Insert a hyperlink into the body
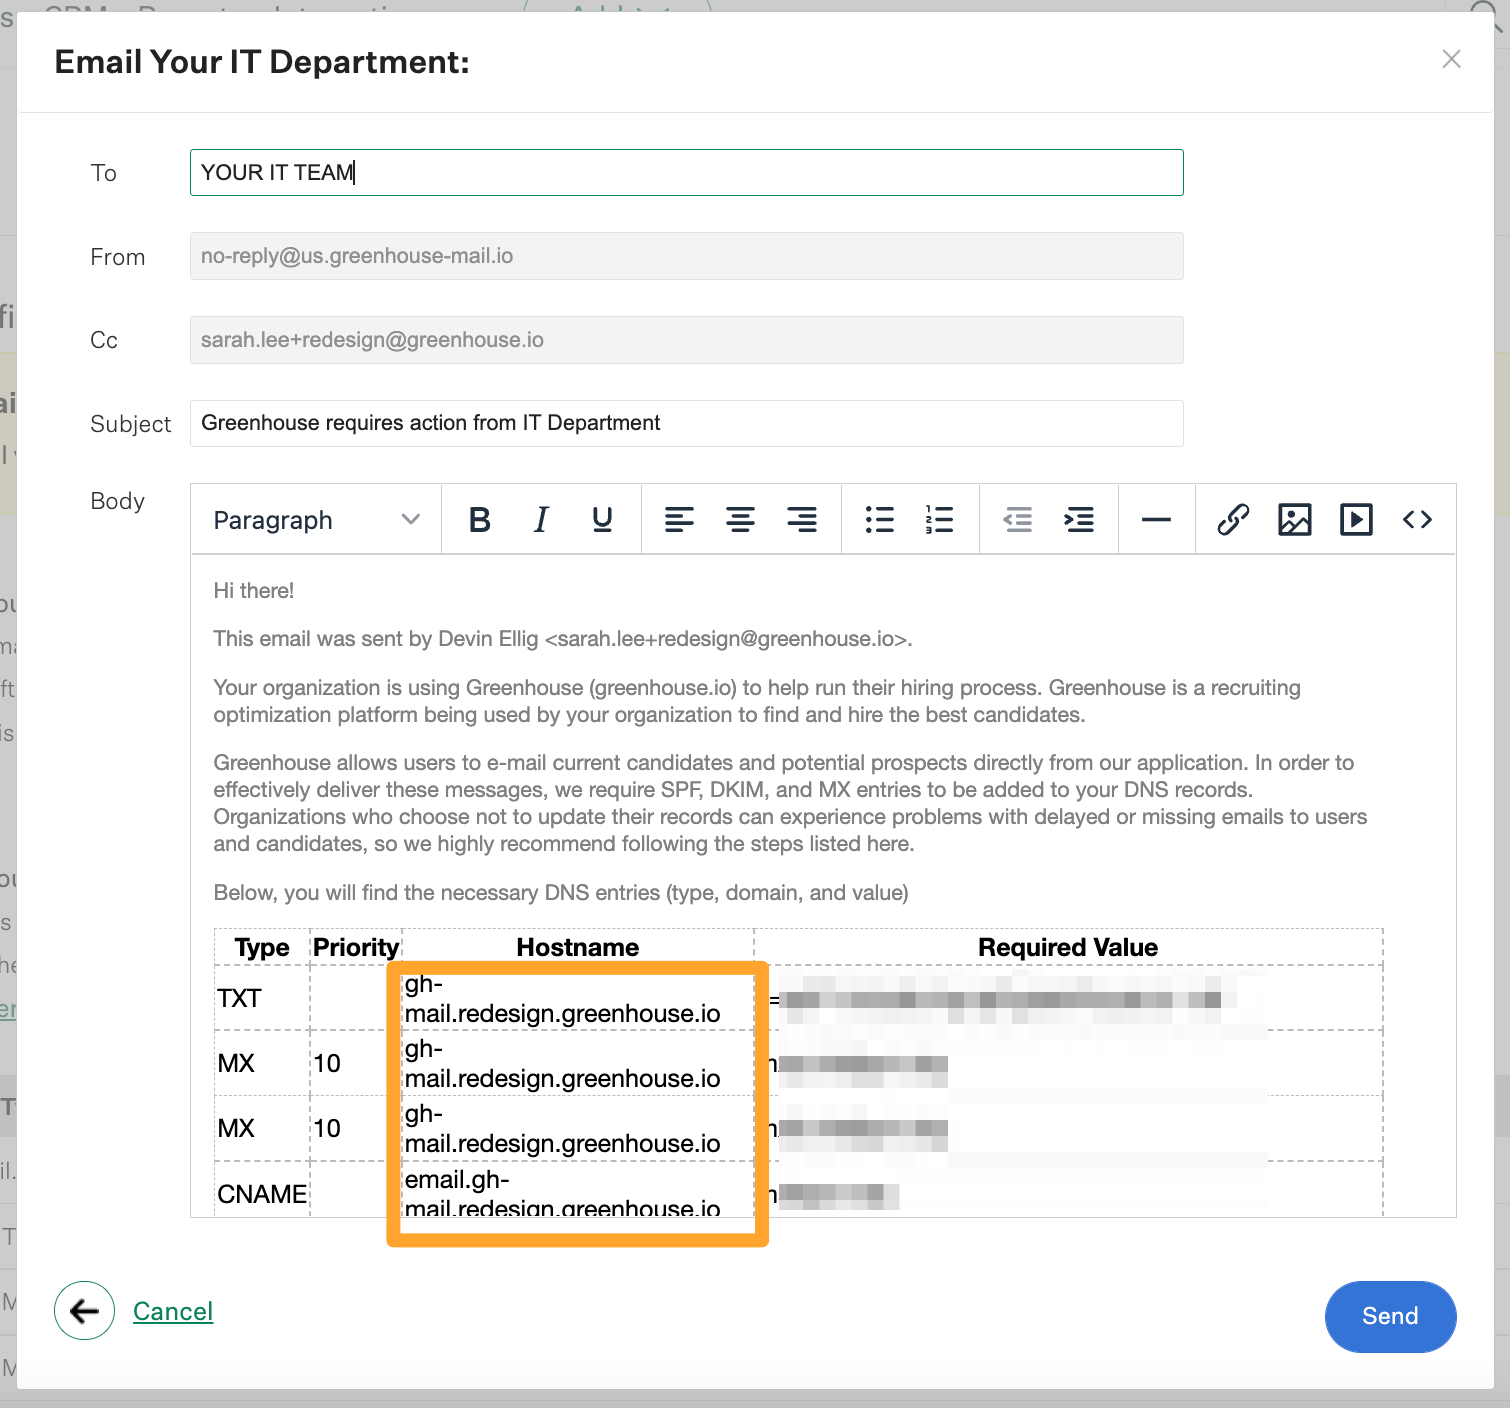 click(x=1233, y=520)
